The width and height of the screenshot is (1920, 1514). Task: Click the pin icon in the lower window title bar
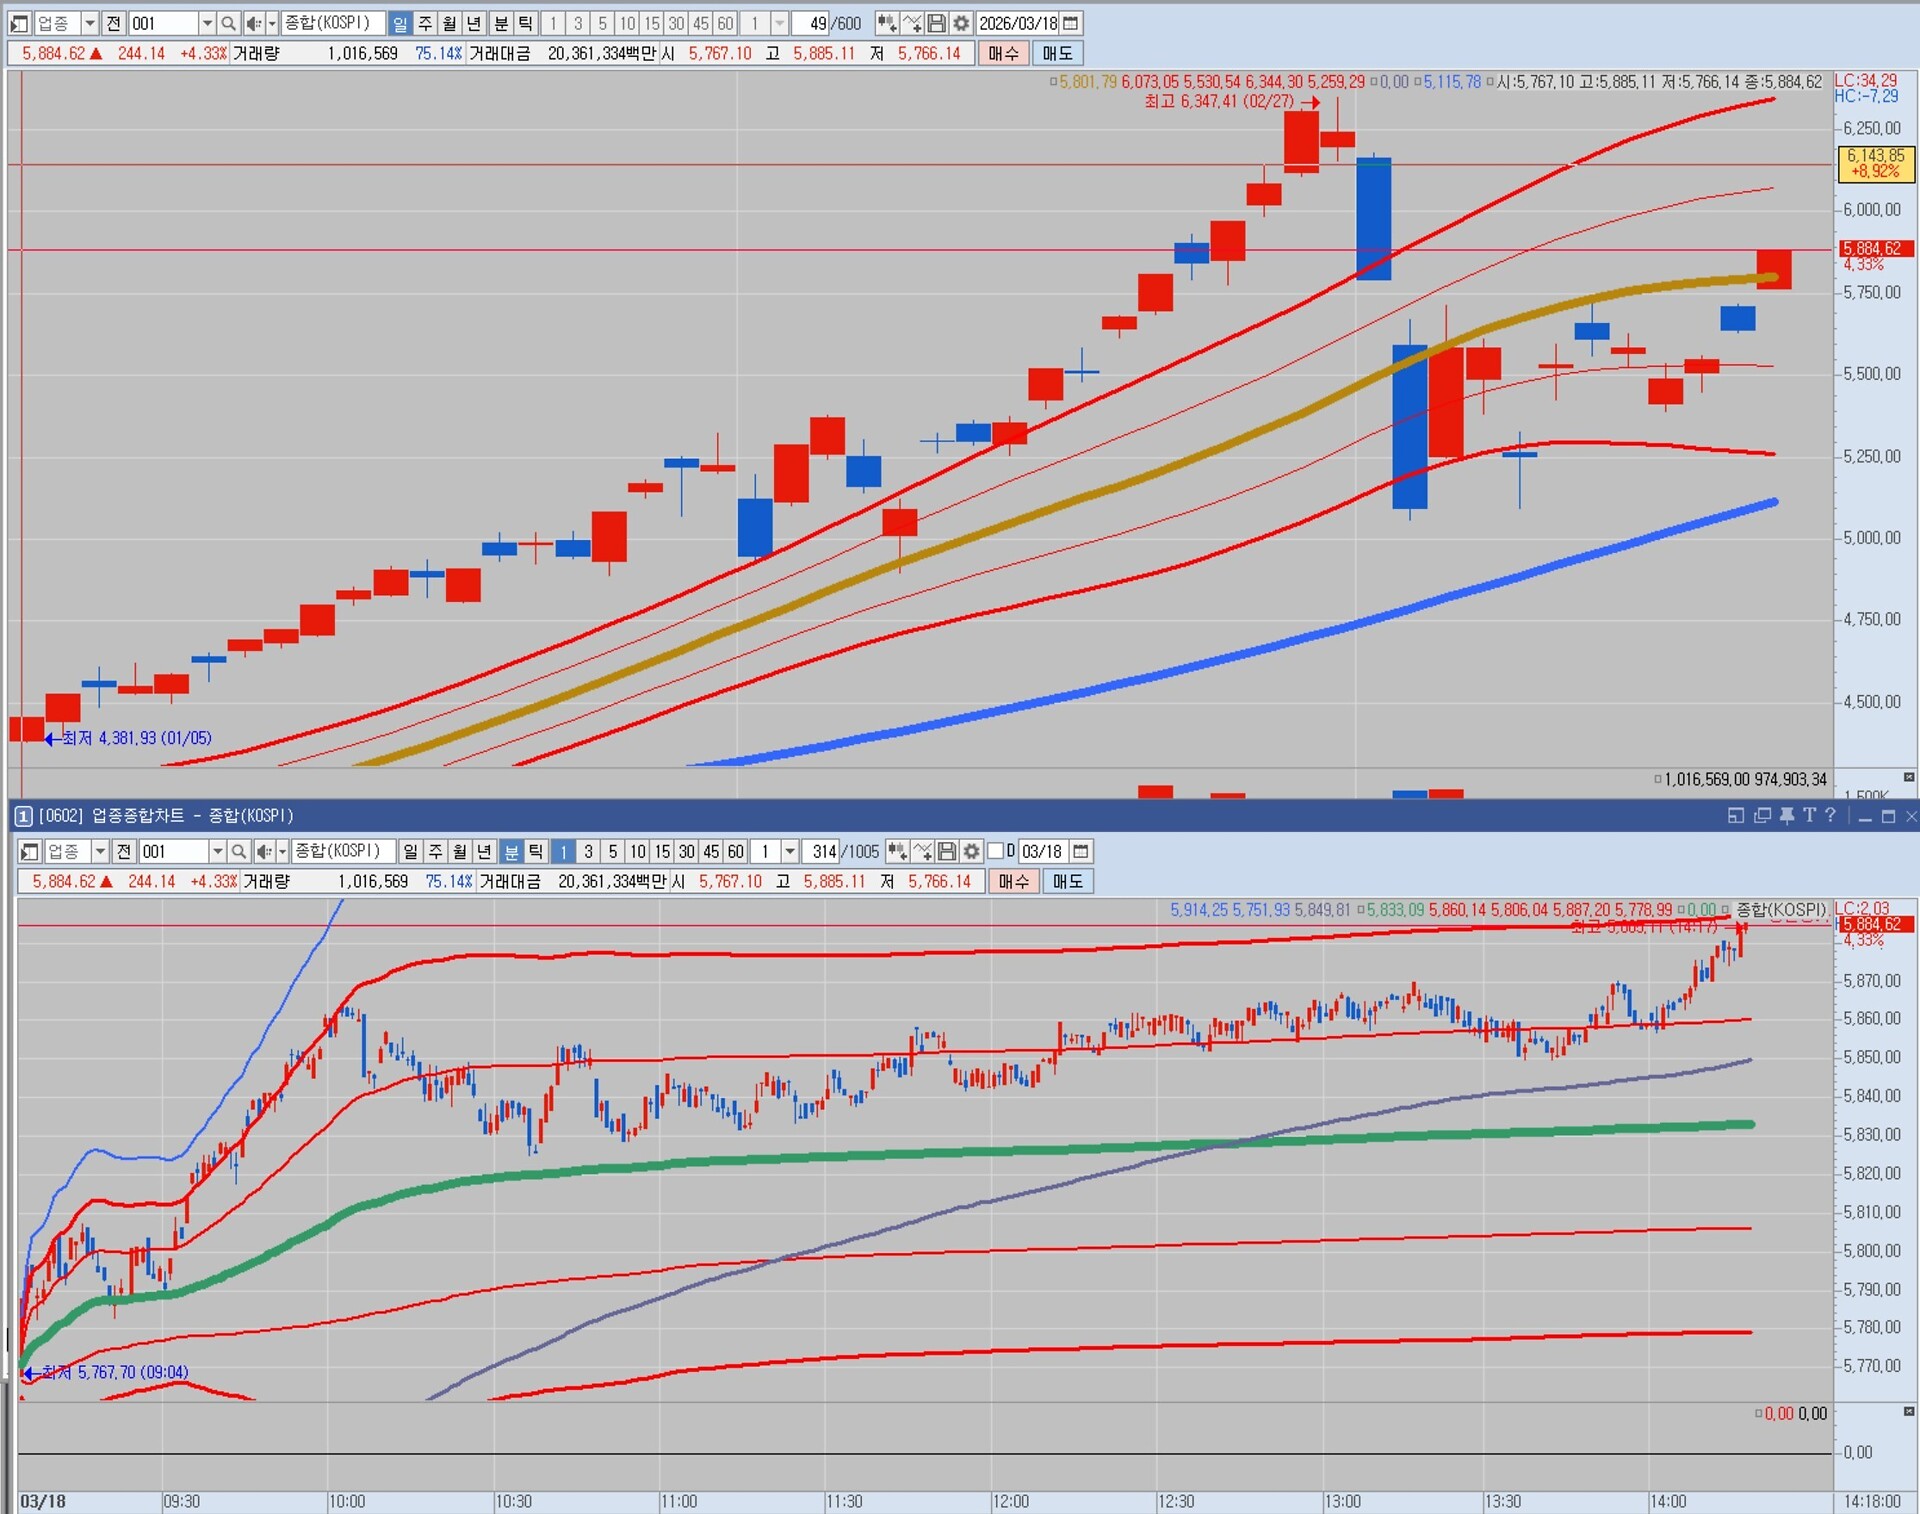pos(1787,816)
